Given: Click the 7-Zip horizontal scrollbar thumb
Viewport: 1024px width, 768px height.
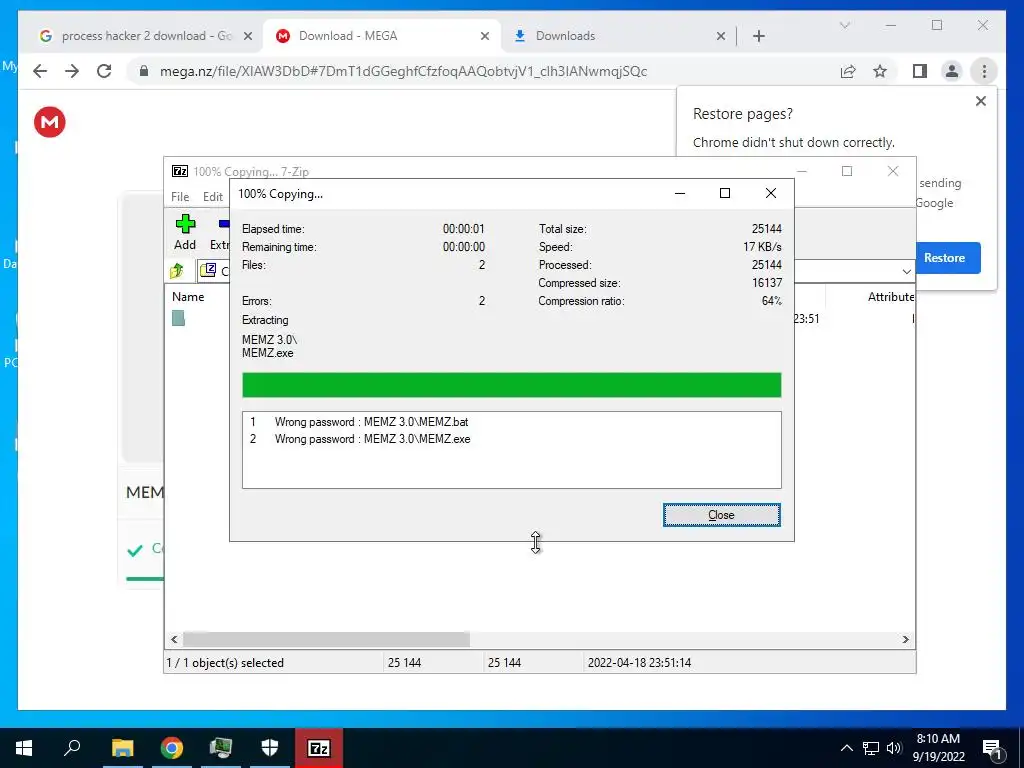Looking at the screenshot, I should coord(327,639).
